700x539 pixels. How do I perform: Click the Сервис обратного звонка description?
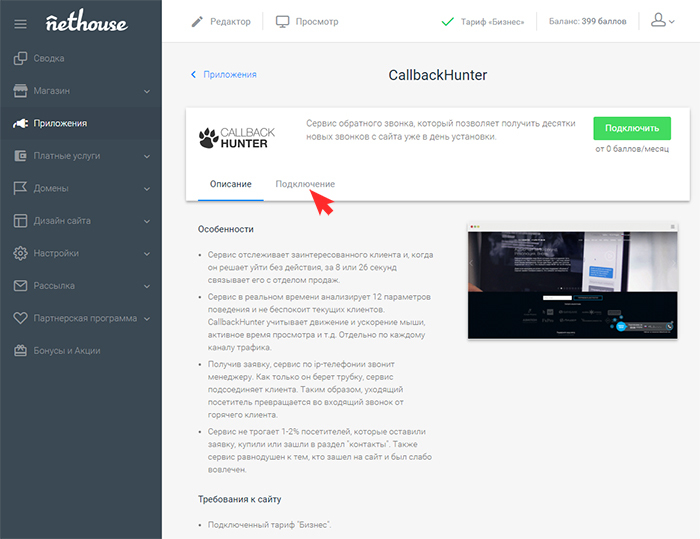441,130
